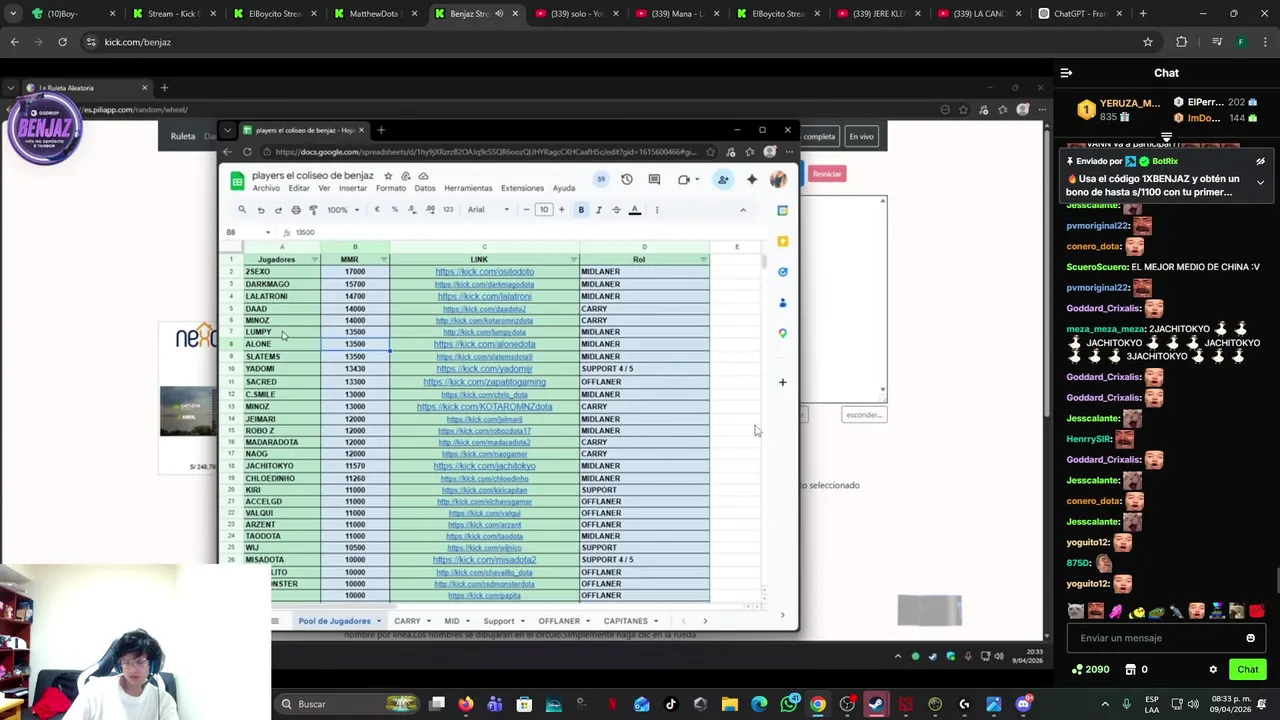Expand the pinned BotRix message

(1260, 183)
